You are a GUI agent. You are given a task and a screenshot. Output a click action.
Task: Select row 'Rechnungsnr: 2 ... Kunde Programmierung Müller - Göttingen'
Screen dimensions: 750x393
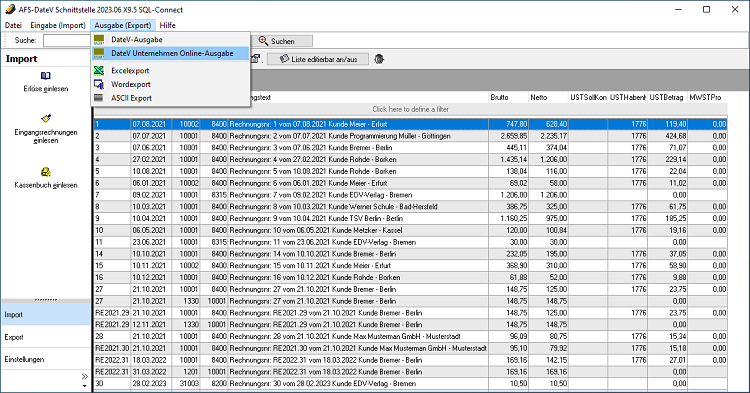point(410,136)
